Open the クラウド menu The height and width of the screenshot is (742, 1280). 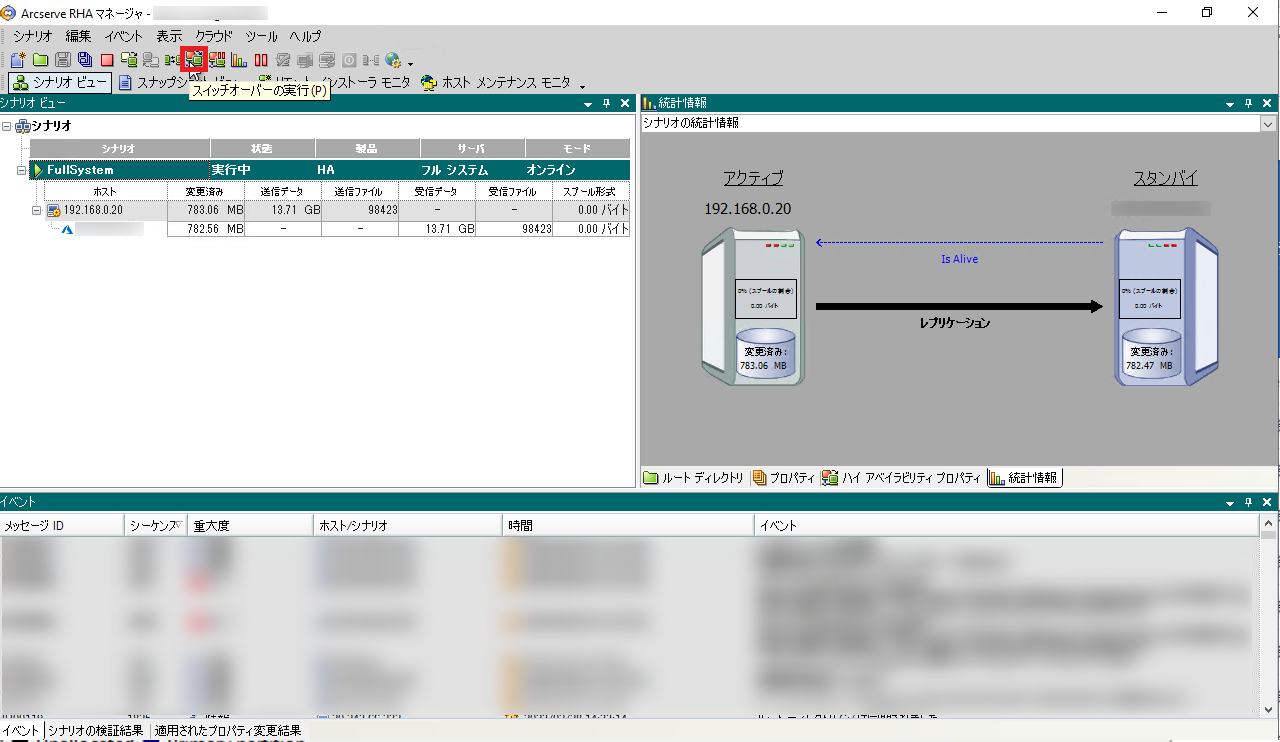pyautogui.click(x=213, y=36)
